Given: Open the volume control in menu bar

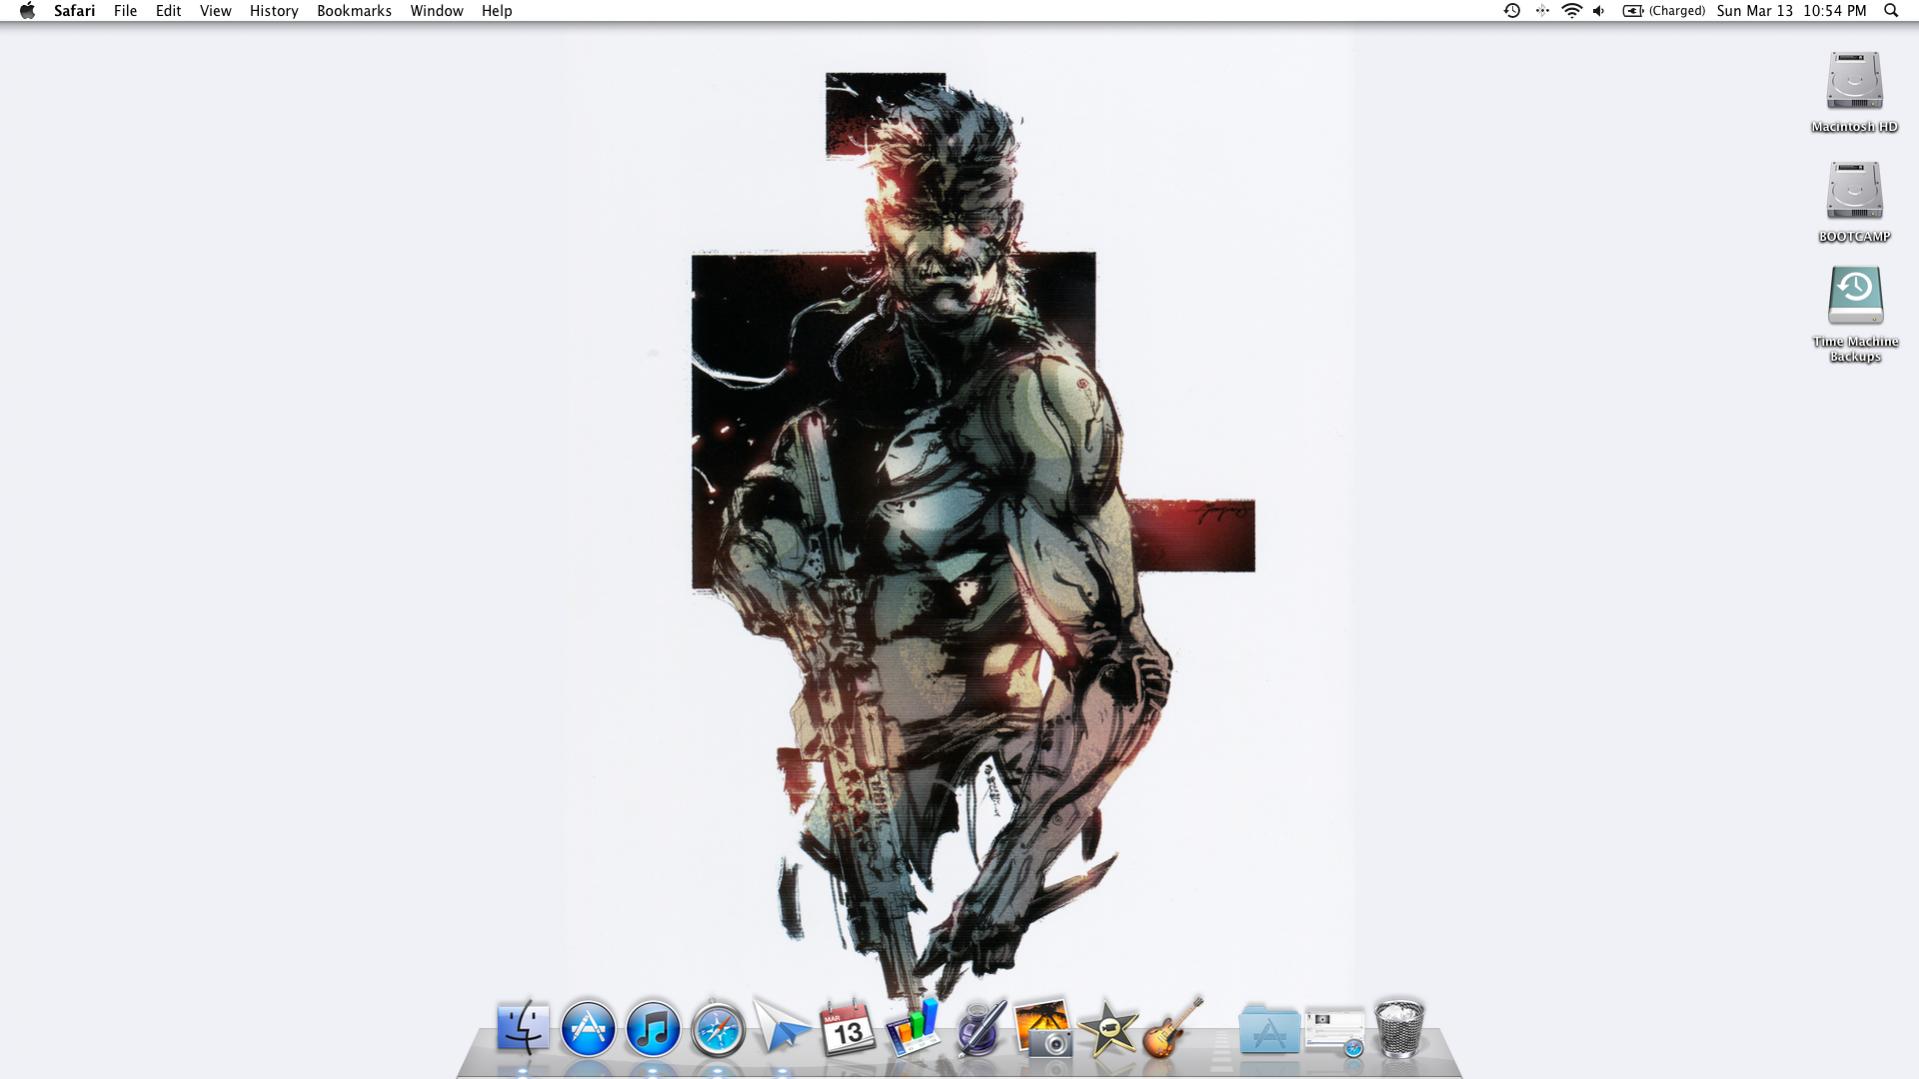Looking at the screenshot, I should [1599, 11].
